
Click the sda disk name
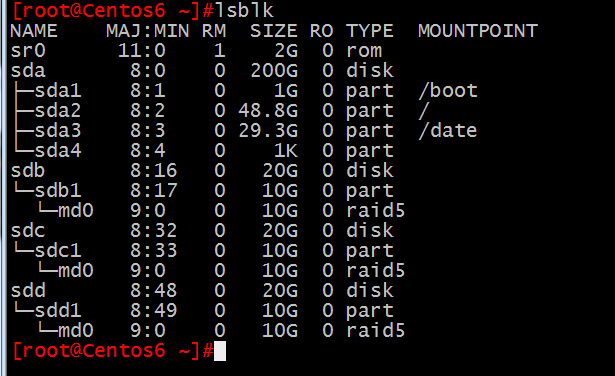tap(28, 71)
